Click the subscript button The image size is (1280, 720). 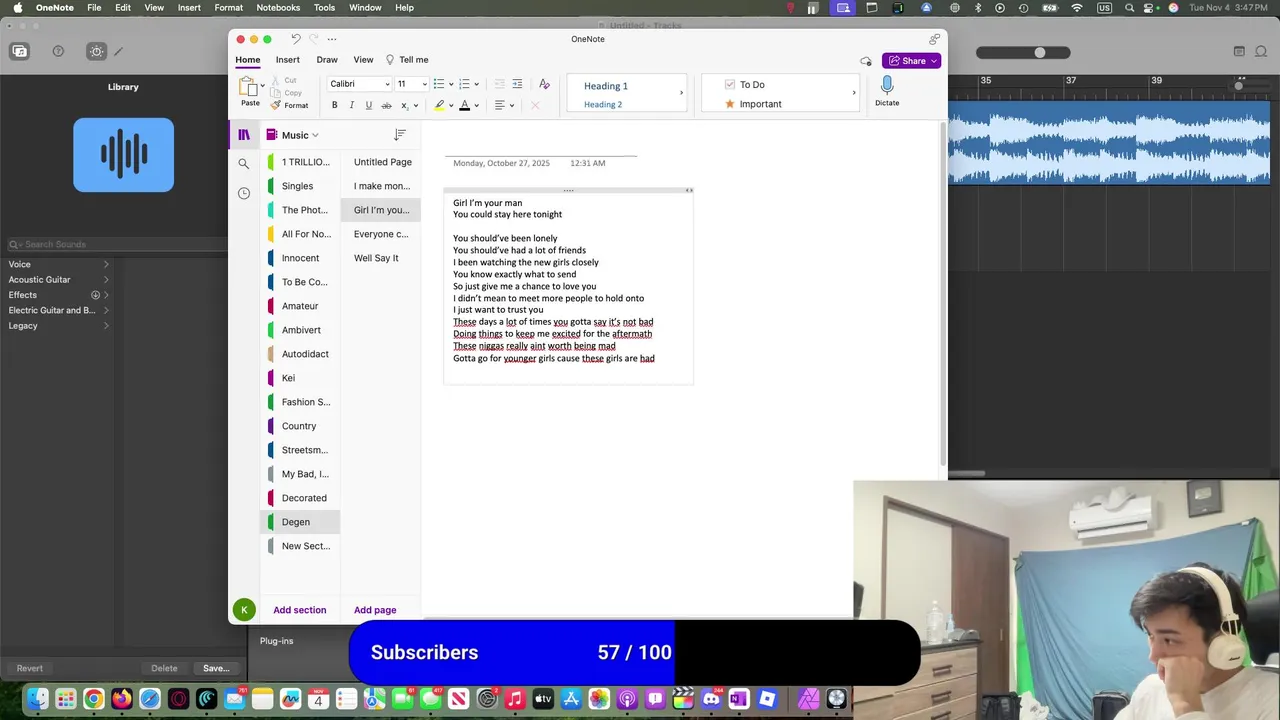point(404,105)
